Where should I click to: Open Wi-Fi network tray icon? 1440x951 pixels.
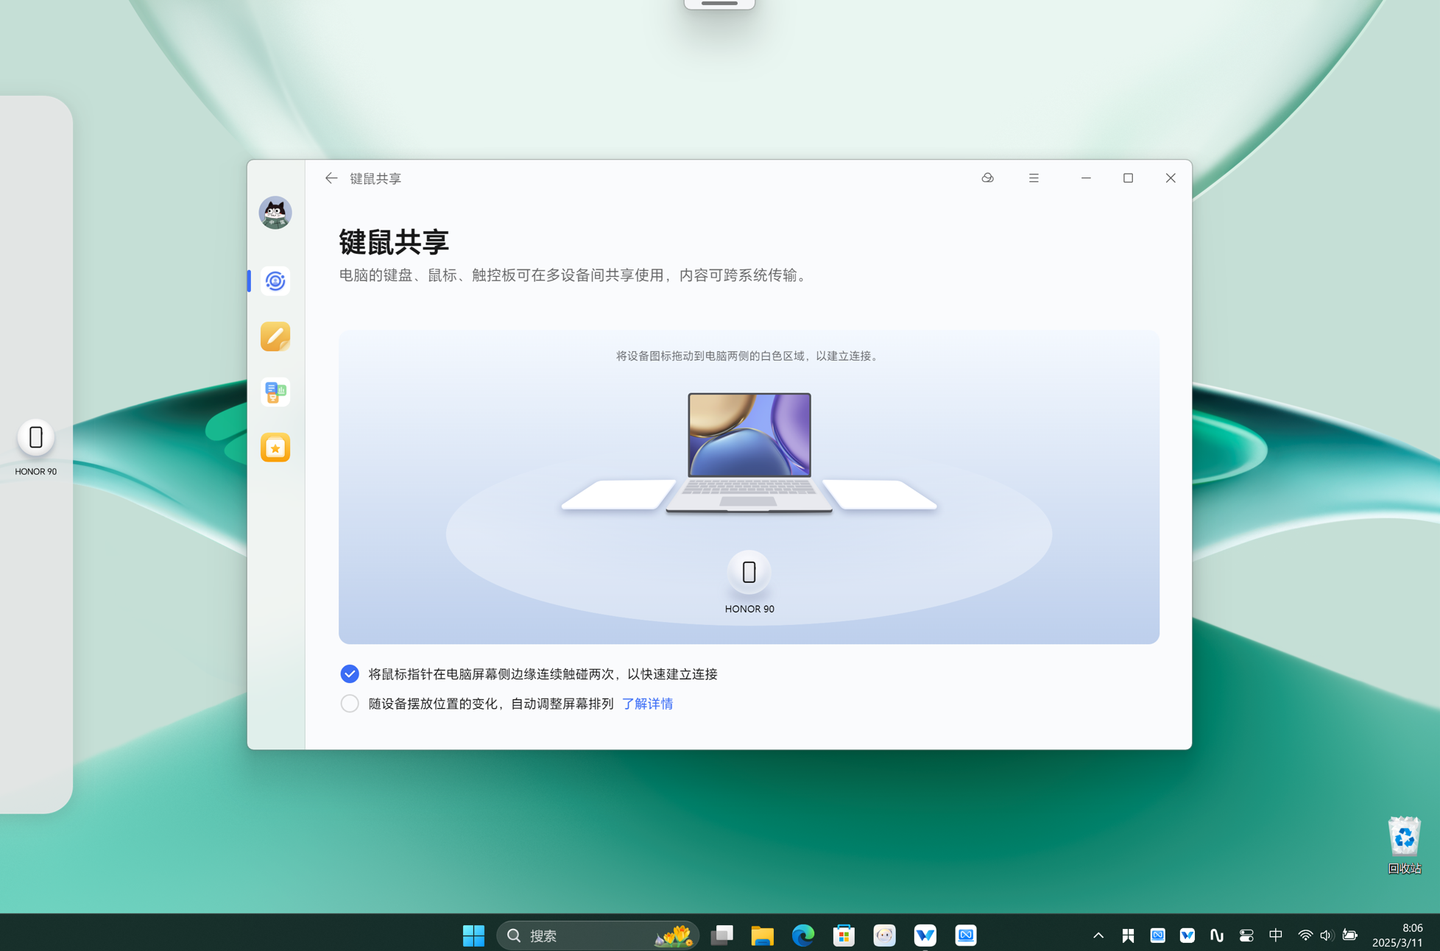click(x=1305, y=936)
